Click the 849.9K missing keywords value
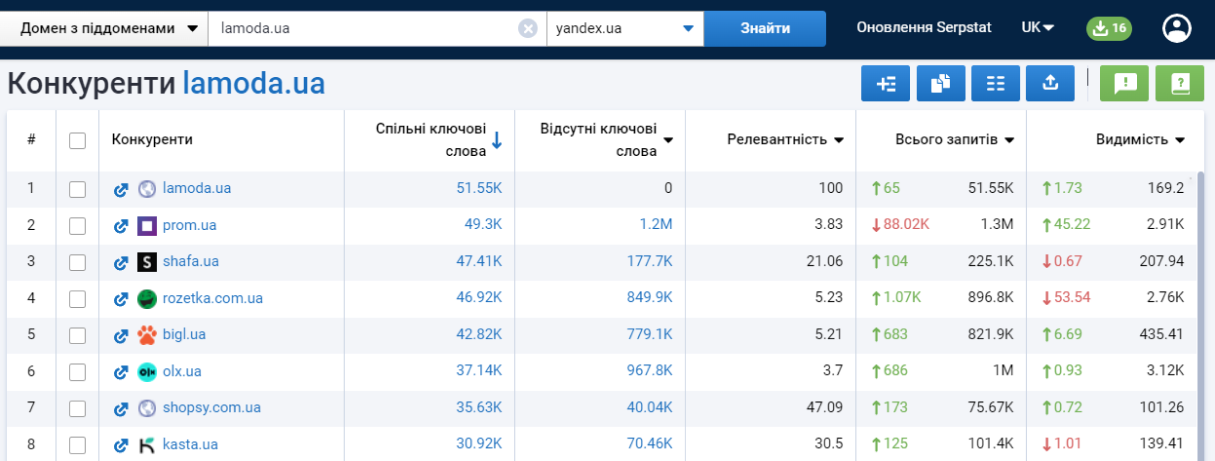The height and width of the screenshot is (461, 1215). pyautogui.click(x=650, y=298)
